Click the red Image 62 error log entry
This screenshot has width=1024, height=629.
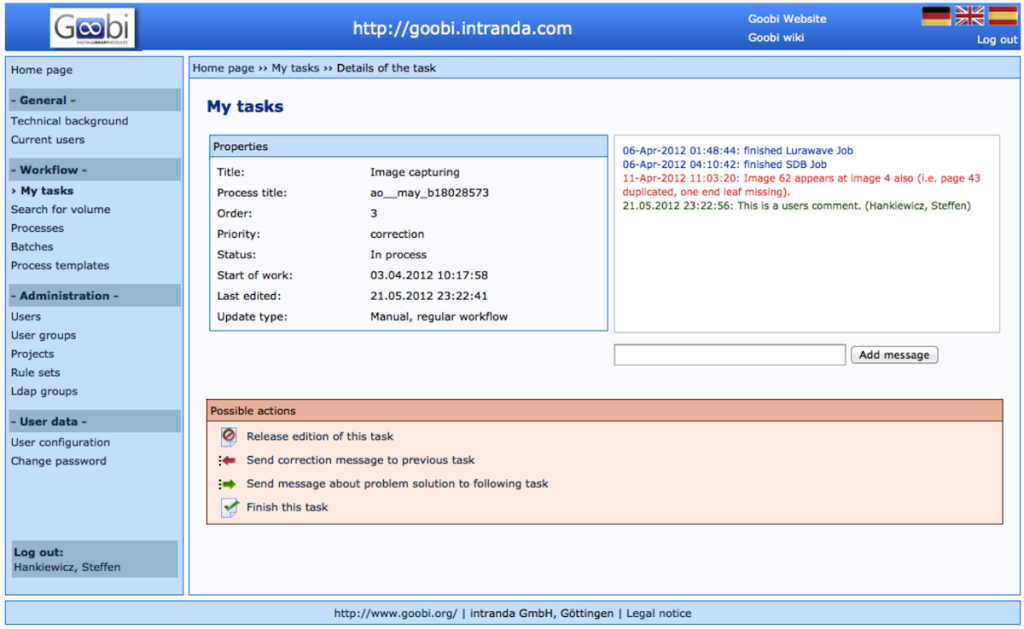tap(801, 185)
